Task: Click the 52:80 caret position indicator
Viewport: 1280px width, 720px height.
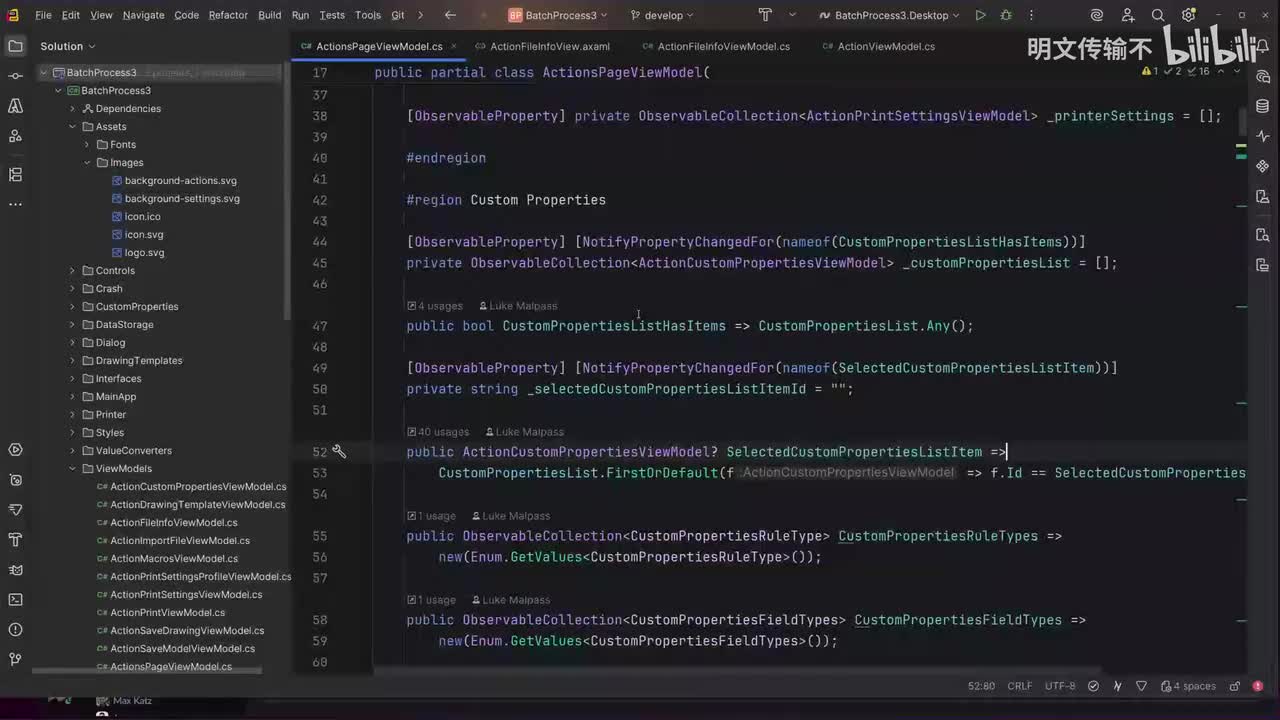Action: pyautogui.click(x=981, y=686)
